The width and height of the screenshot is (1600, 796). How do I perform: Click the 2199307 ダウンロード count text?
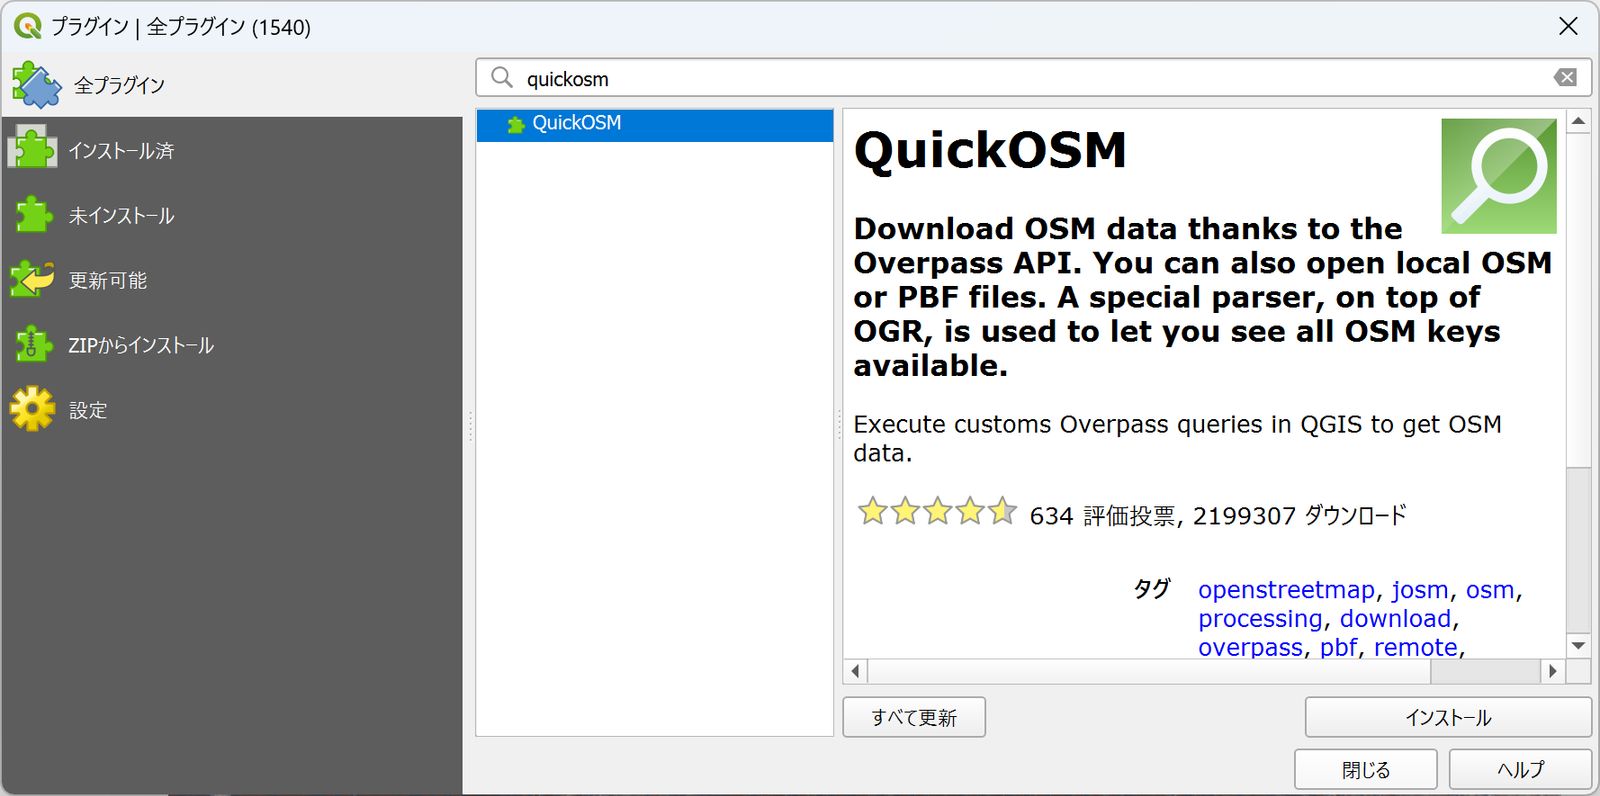[x=1299, y=515]
